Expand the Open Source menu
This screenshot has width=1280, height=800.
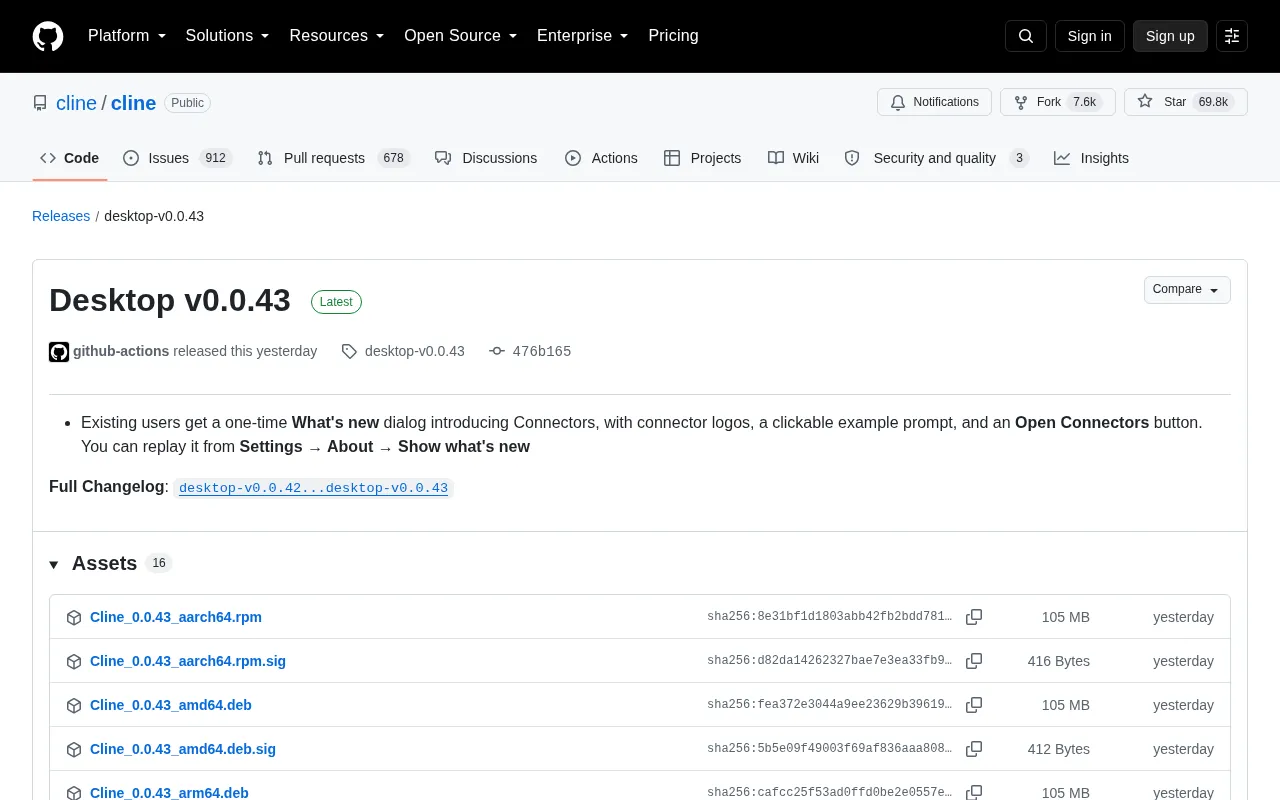tap(461, 36)
